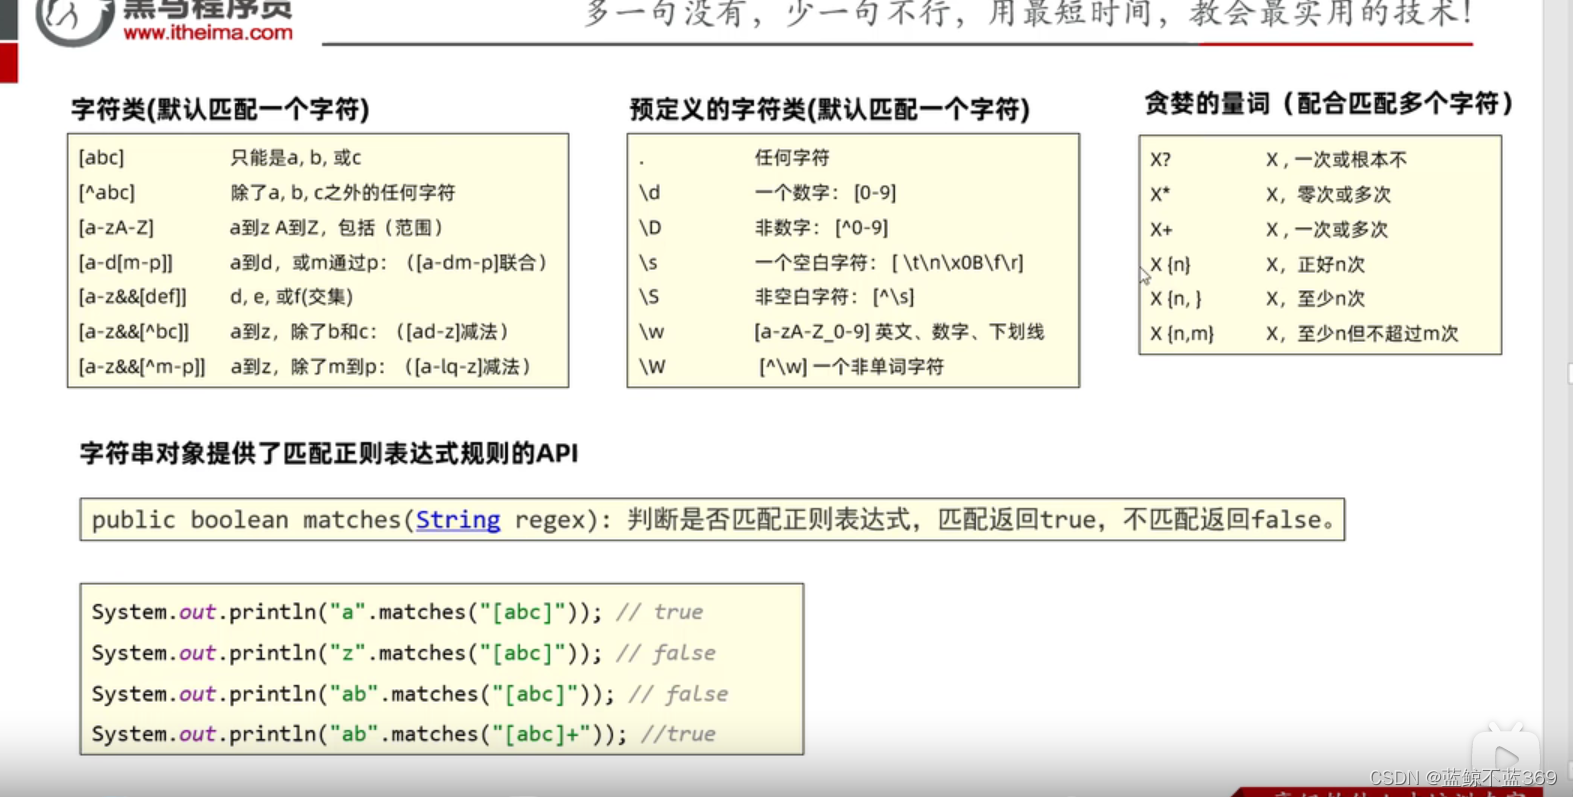Click the [a-d[m-p]] pattern text

[x=126, y=262]
